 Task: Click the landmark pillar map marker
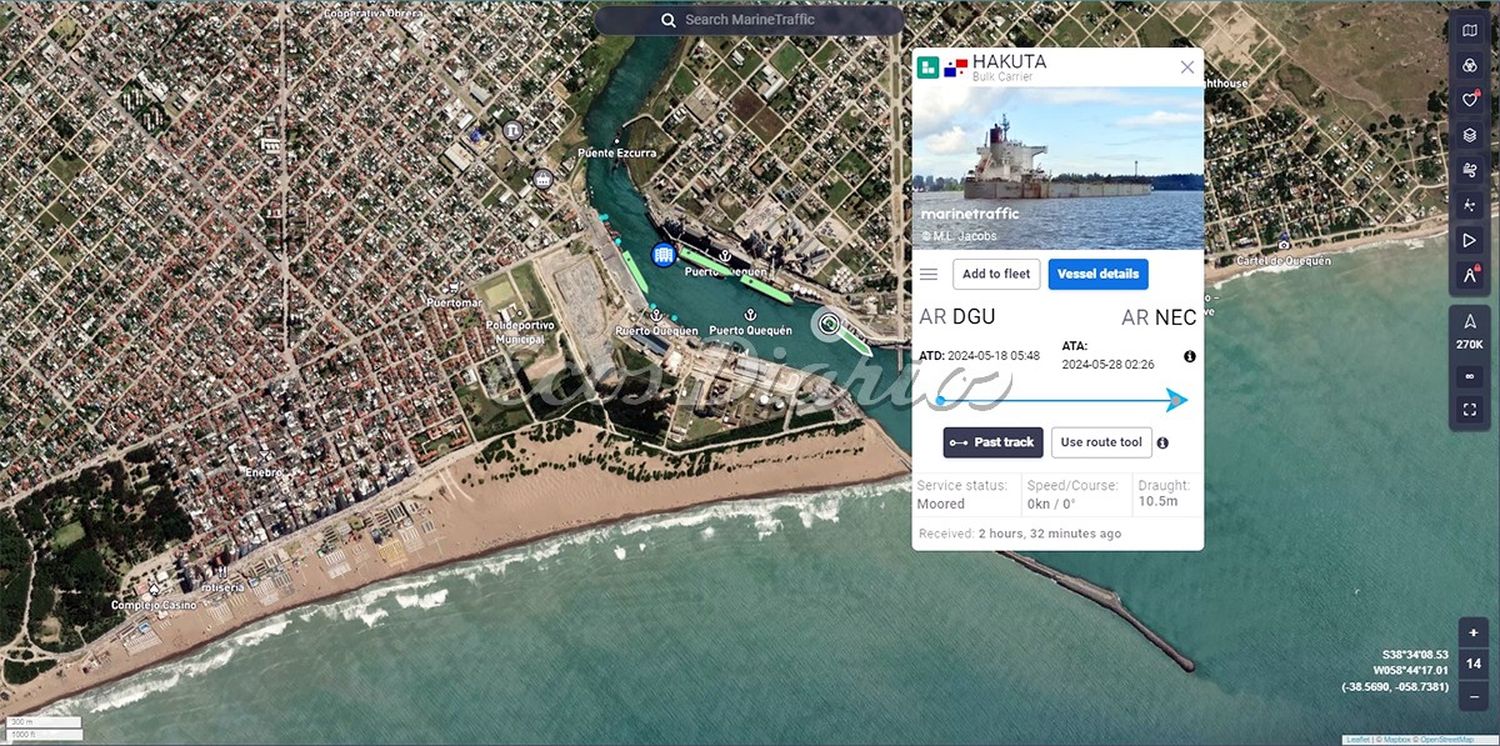coord(513,130)
